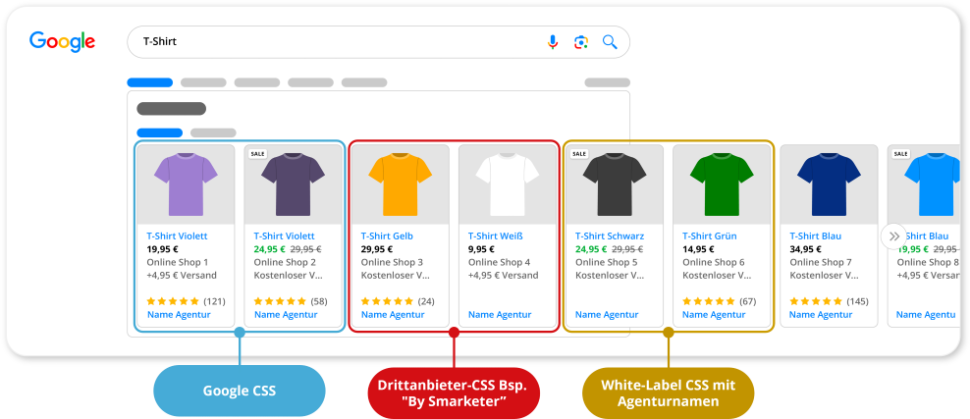Screen dimensions: 970x419
Task: Click the star rating with 121 reviews
Action: pos(186,301)
